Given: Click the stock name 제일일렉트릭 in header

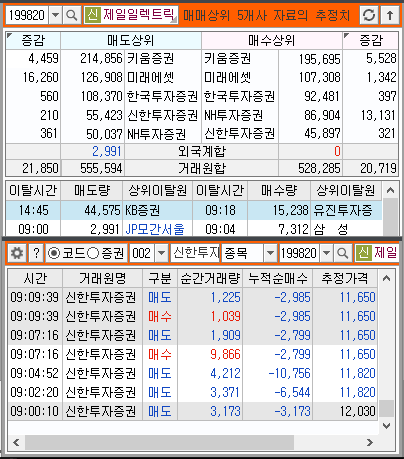Looking at the screenshot, I should click(x=138, y=15).
